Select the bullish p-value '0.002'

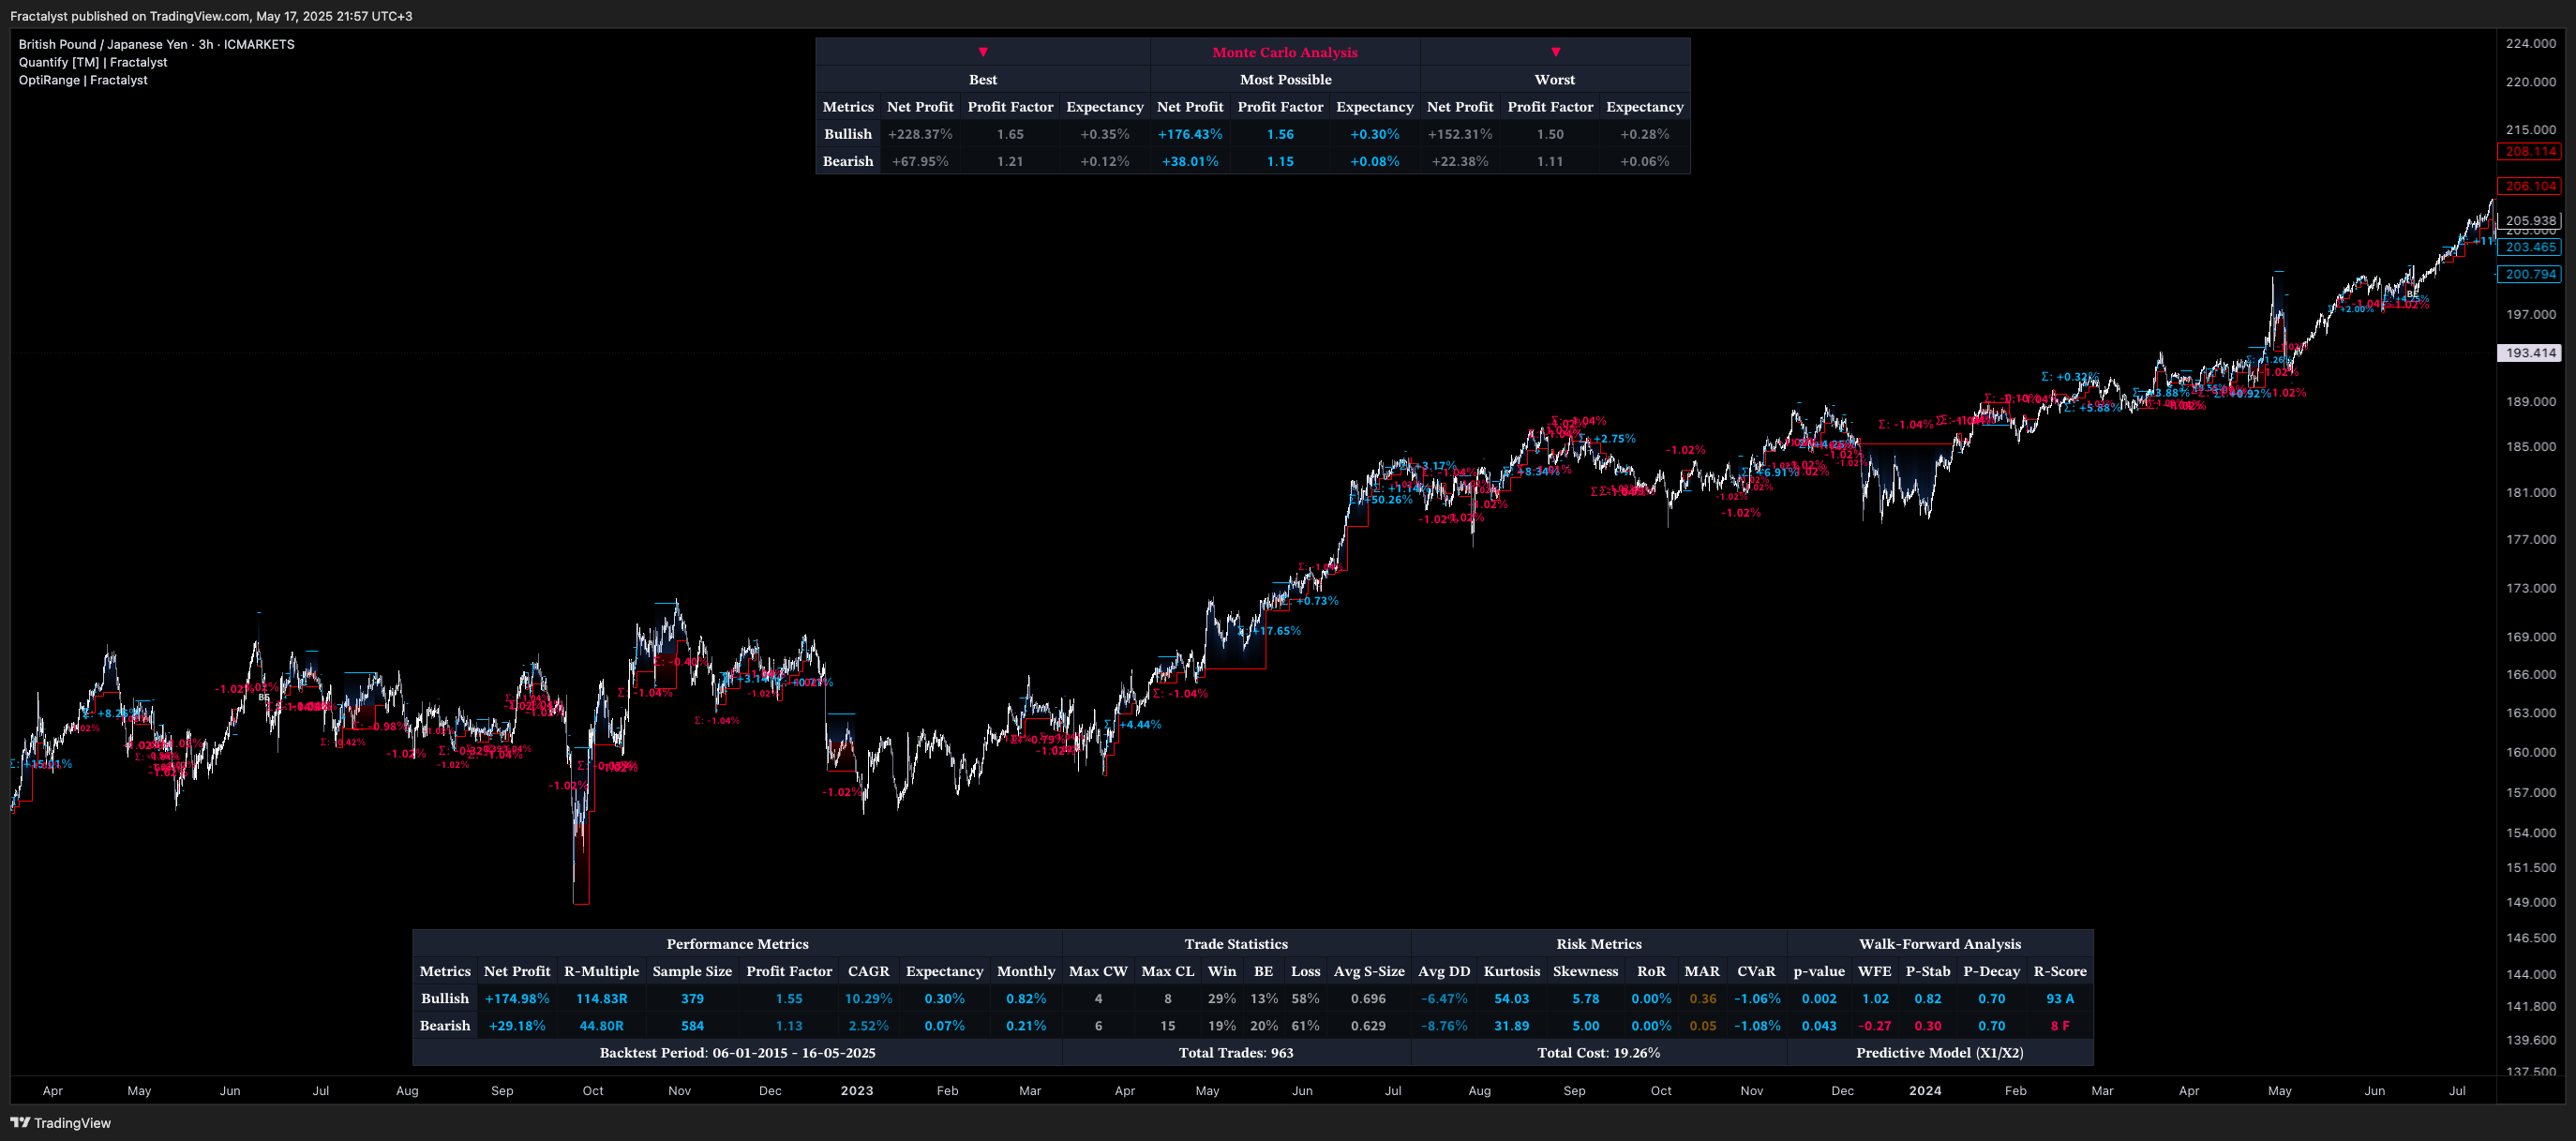[x=1819, y=999]
